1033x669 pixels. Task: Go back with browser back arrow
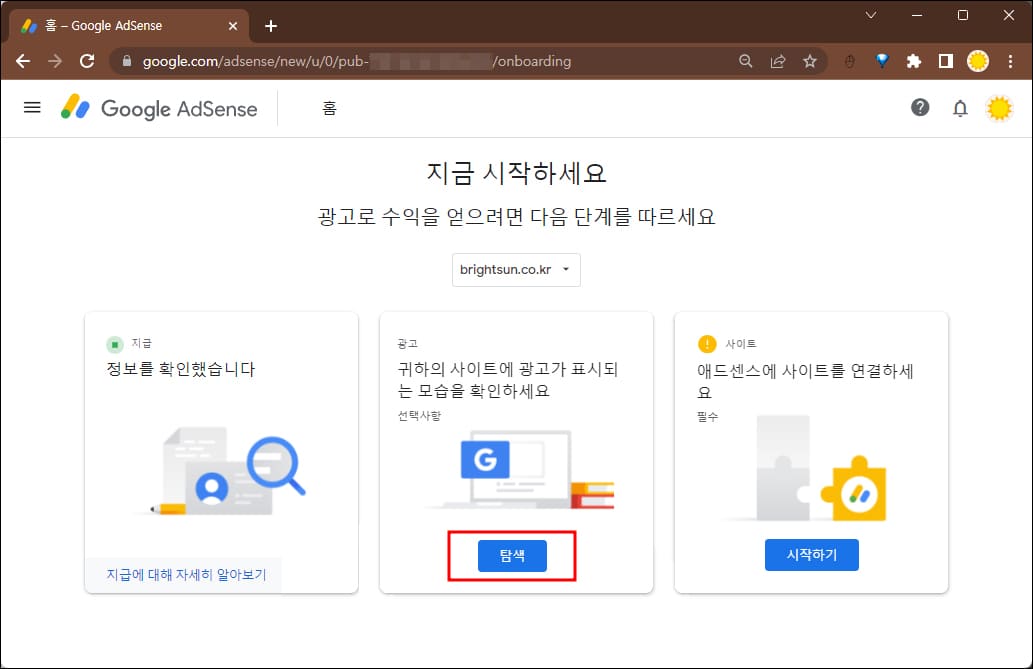point(23,61)
